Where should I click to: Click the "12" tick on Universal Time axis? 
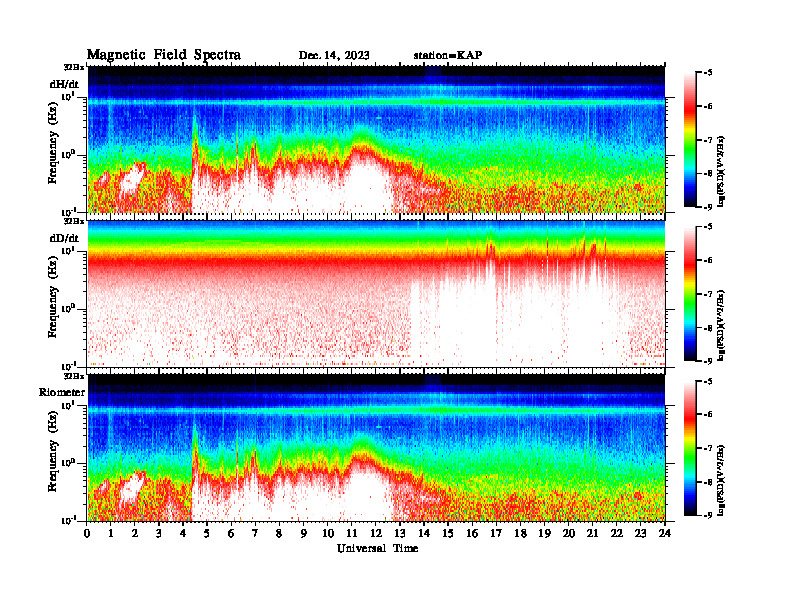coord(376,534)
